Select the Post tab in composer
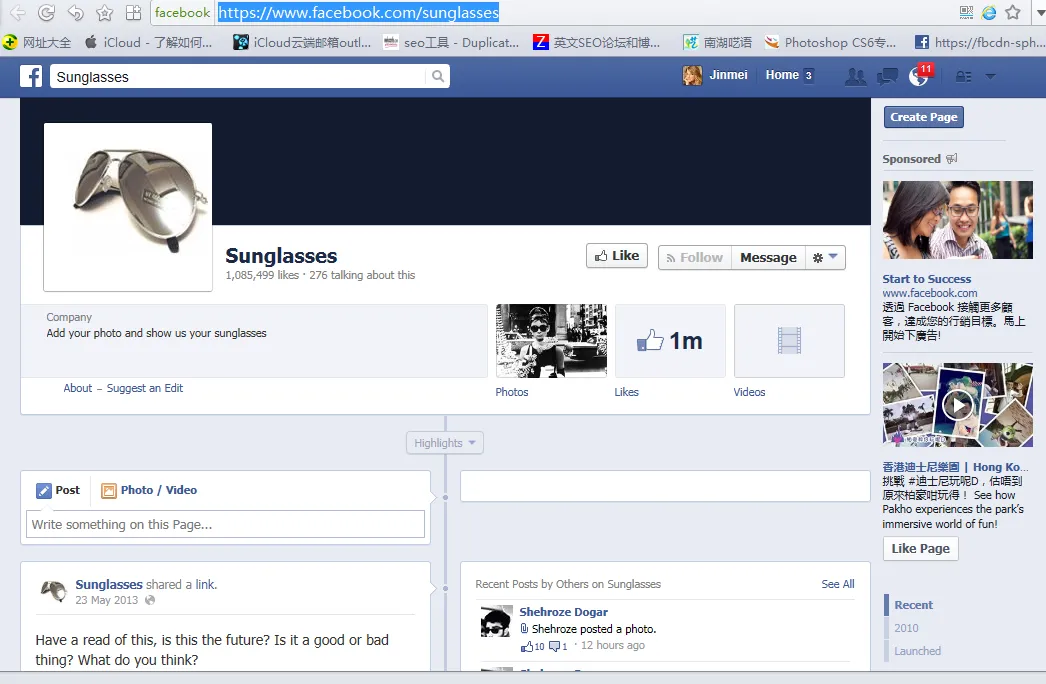The width and height of the screenshot is (1046, 684). coord(58,490)
